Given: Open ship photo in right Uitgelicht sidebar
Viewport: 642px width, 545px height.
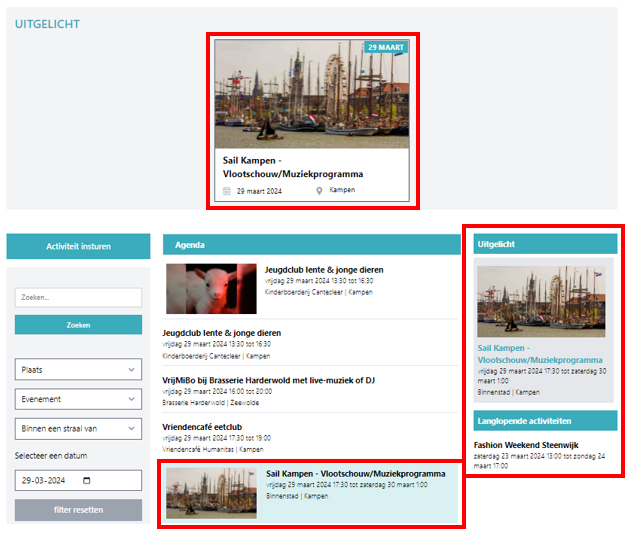Looking at the screenshot, I should [x=540, y=301].
